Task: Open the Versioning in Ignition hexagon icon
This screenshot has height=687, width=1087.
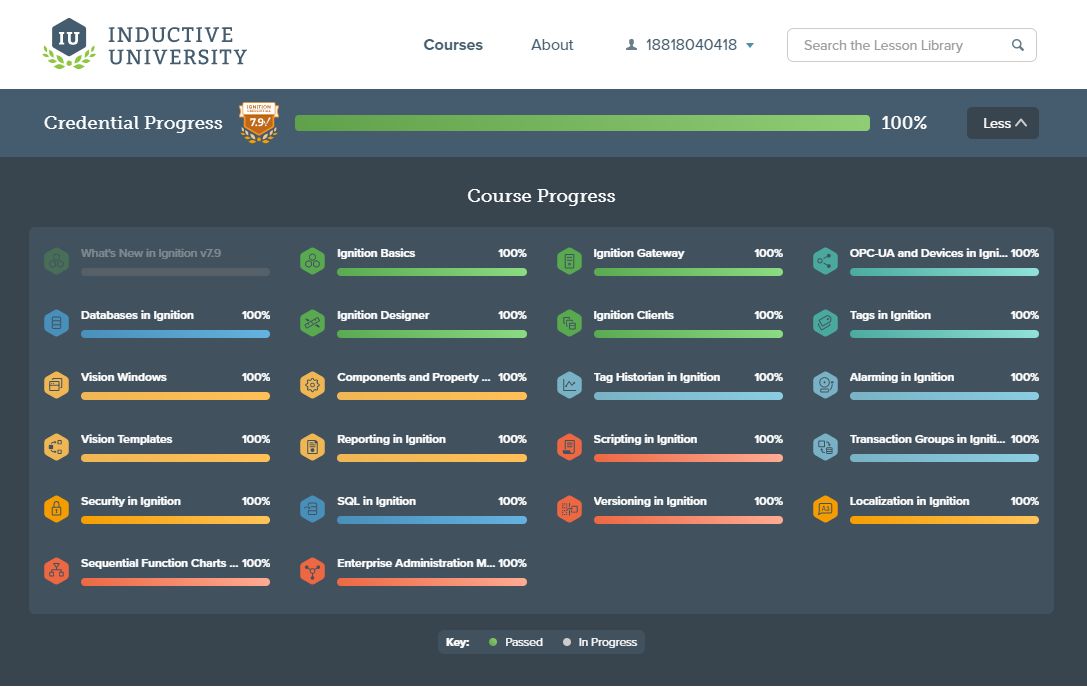Action: [569, 509]
